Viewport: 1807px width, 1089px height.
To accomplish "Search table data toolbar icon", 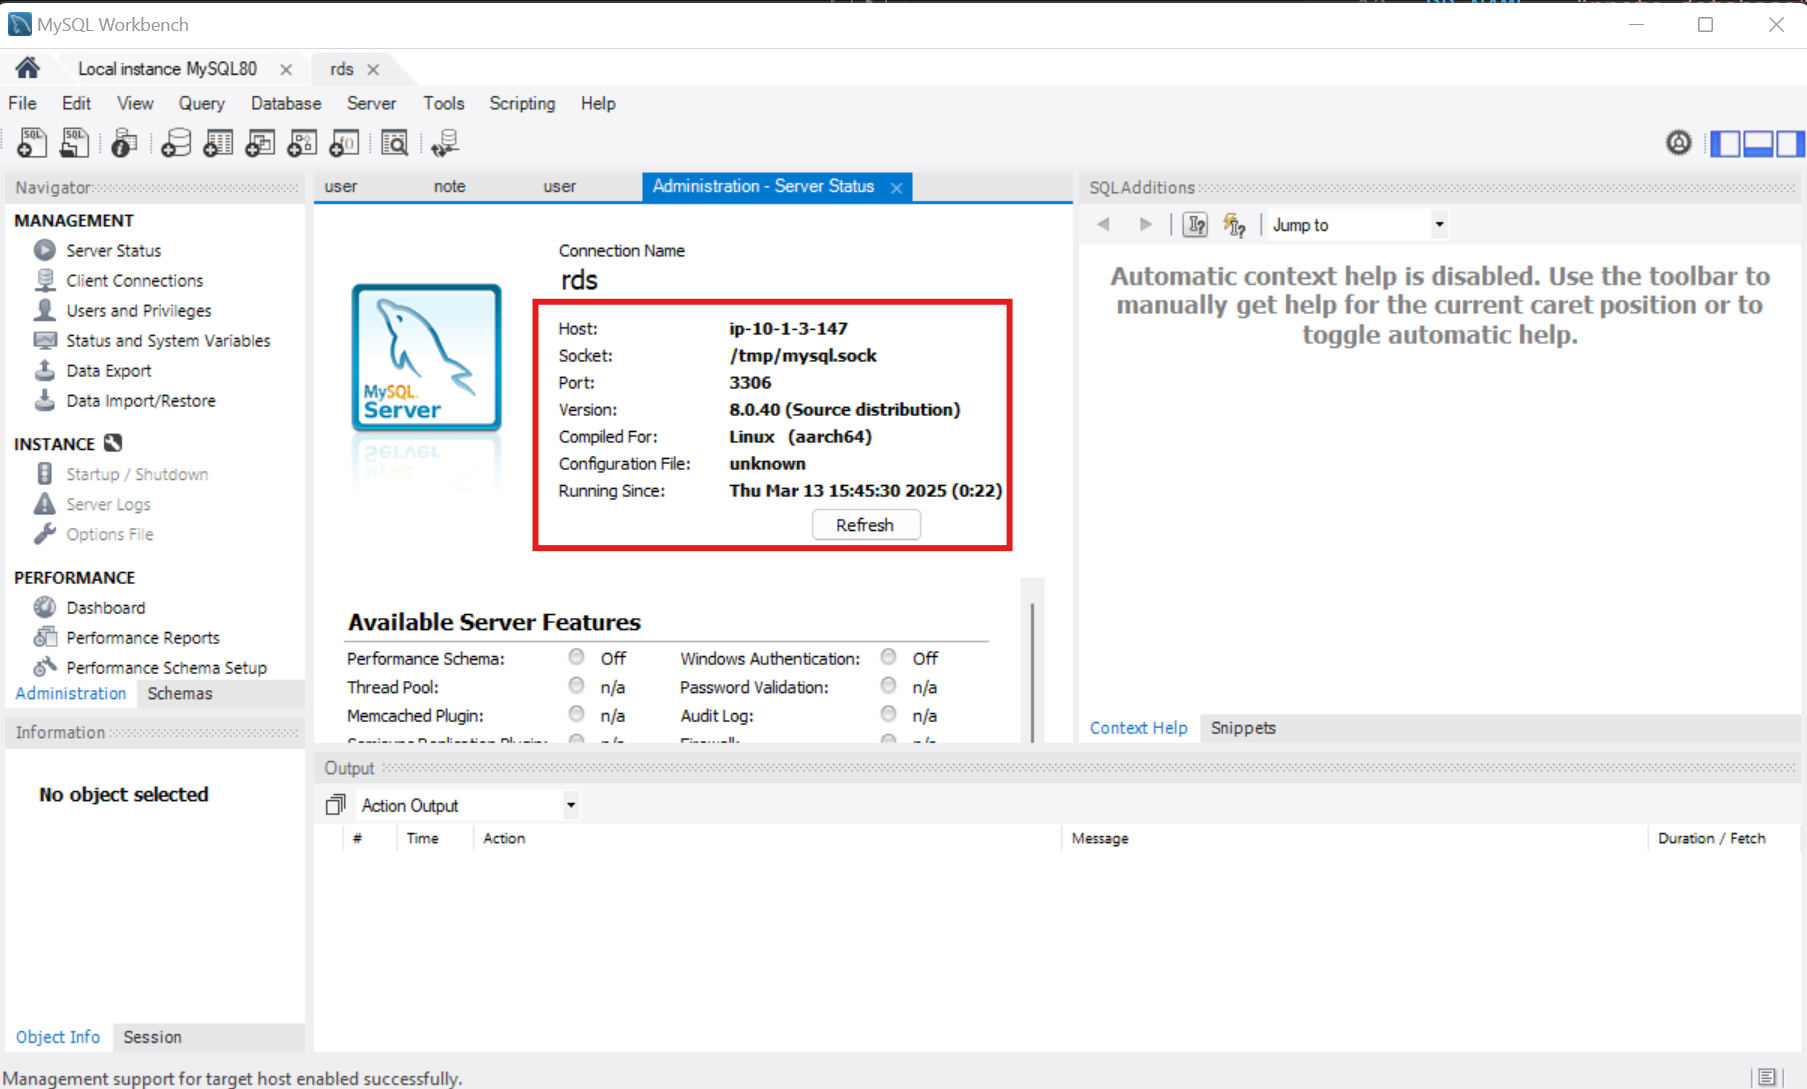I will (x=395, y=143).
